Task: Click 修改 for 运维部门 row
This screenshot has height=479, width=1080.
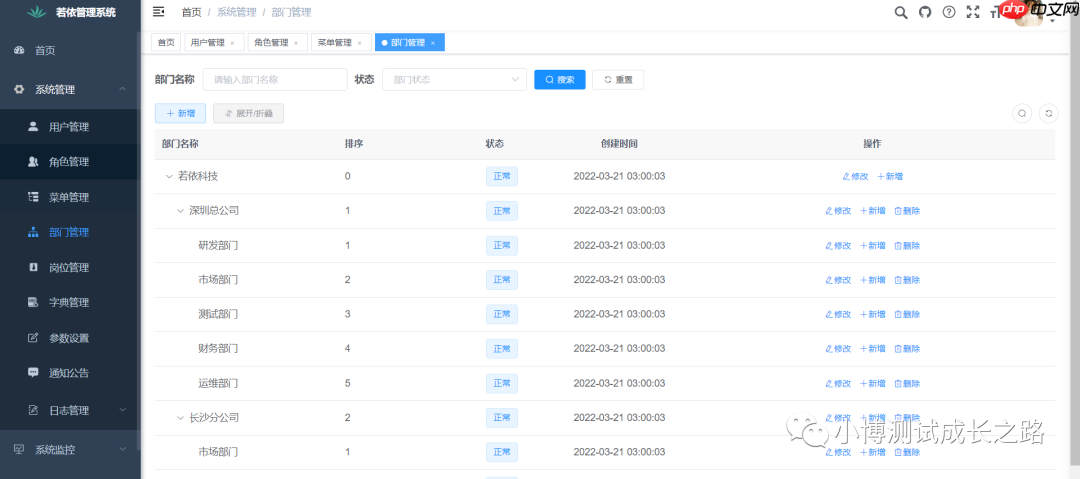Action: [x=838, y=383]
